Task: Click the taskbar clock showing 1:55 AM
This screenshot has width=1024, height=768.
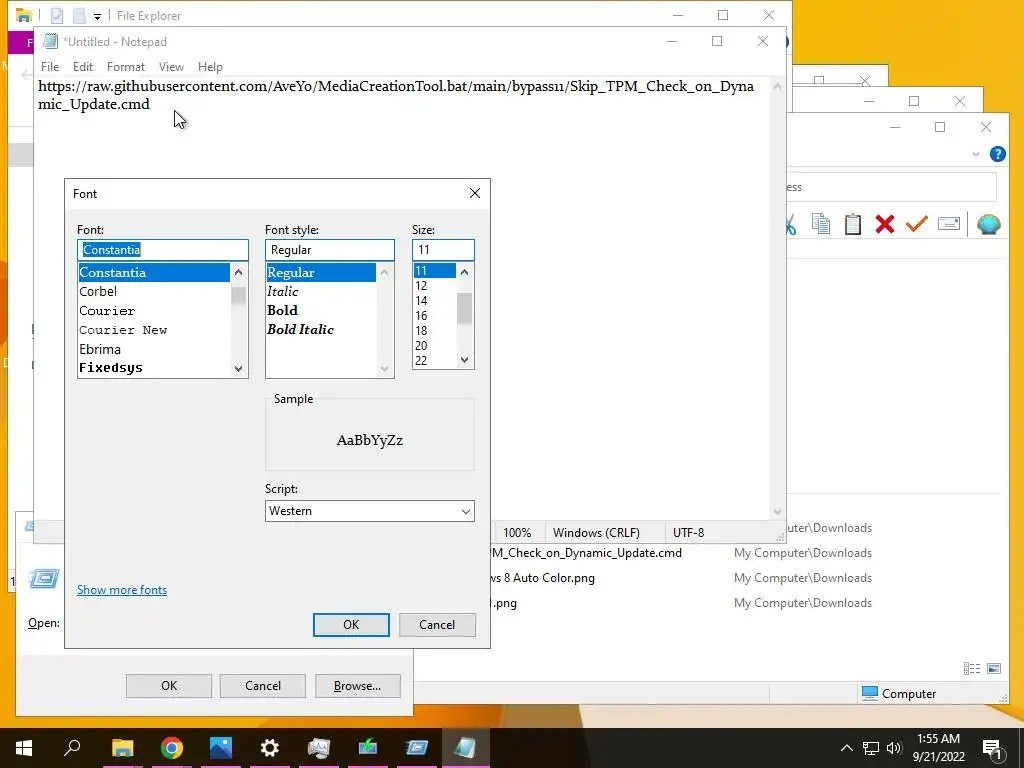Action: click(938, 748)
